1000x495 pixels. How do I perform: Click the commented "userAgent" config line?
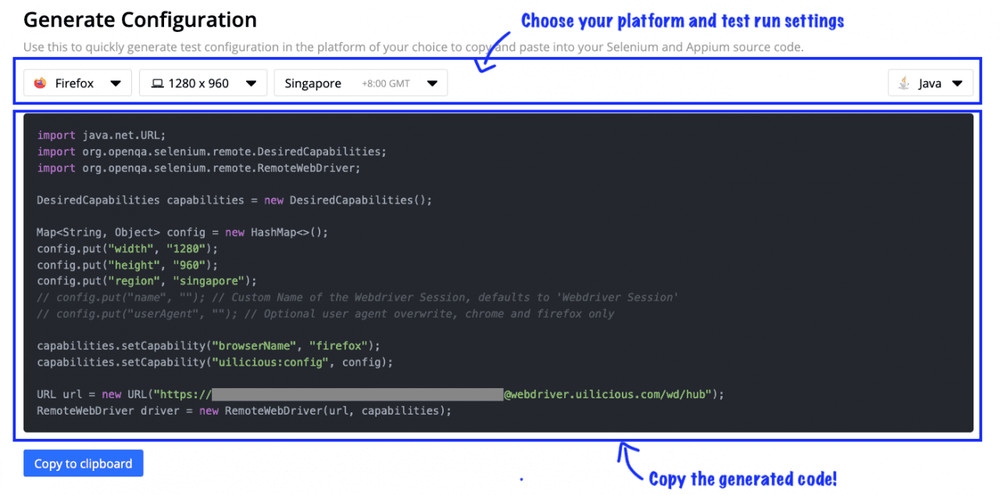coord(325,314)
